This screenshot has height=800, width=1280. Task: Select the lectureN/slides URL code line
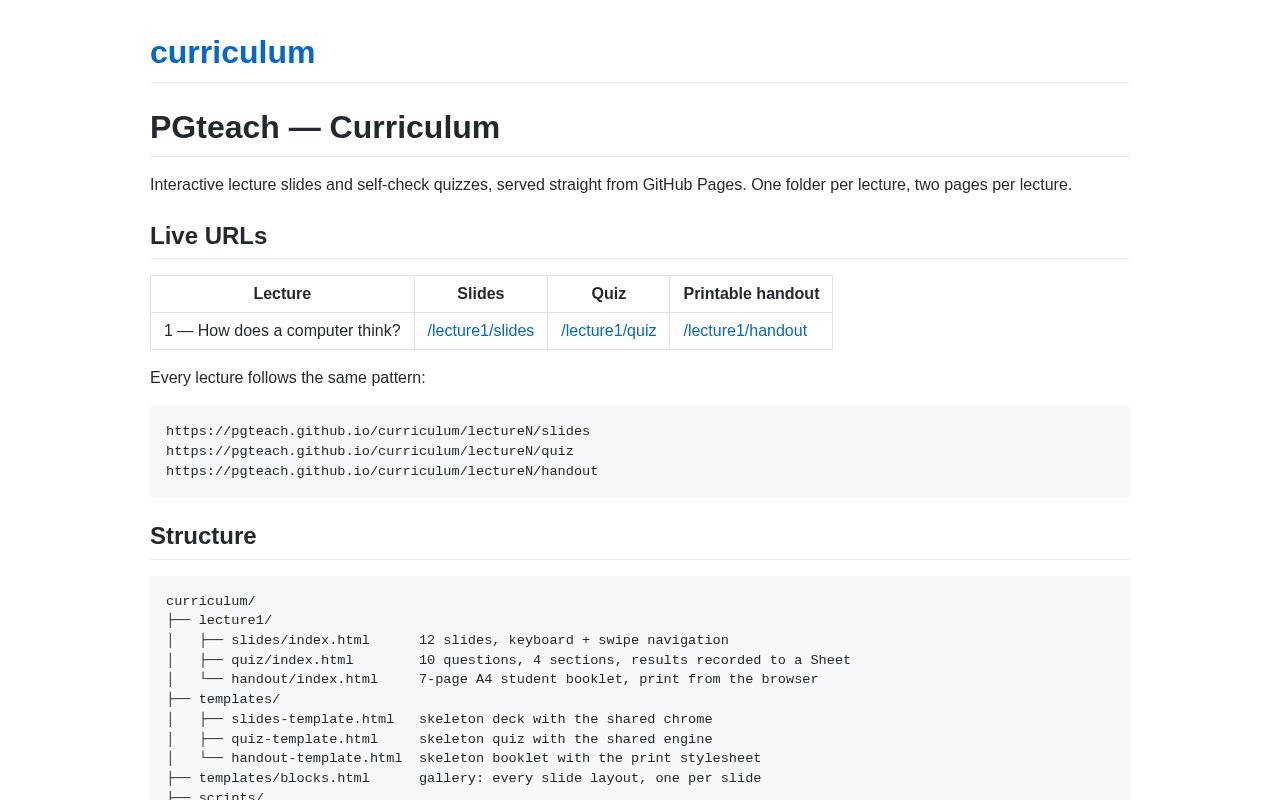click(x=378, y=432)
